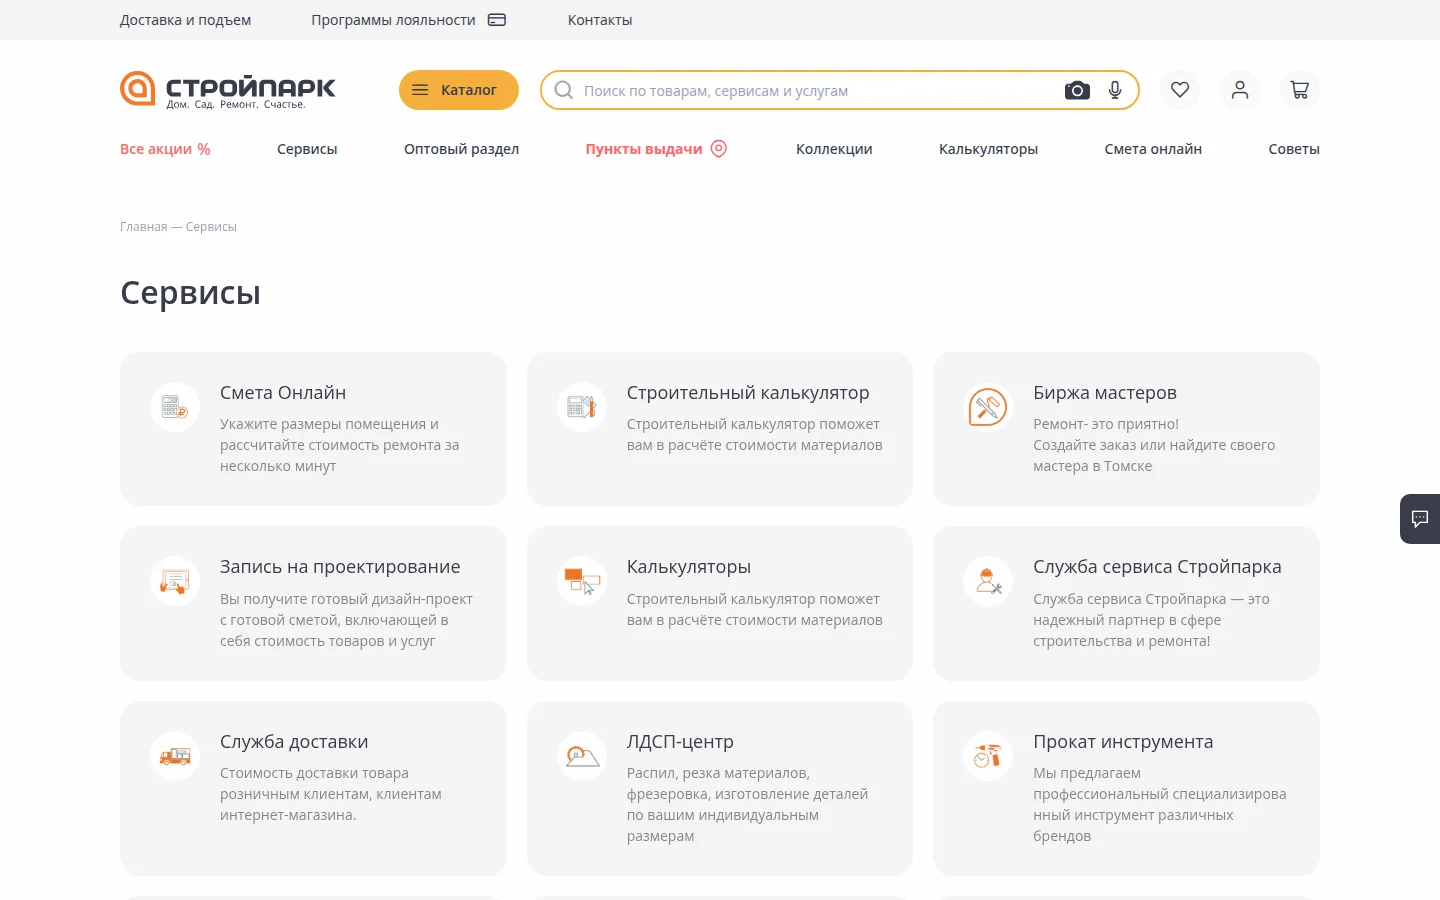Click the Стройпарк logo
1440x900 pixels.
228,89
